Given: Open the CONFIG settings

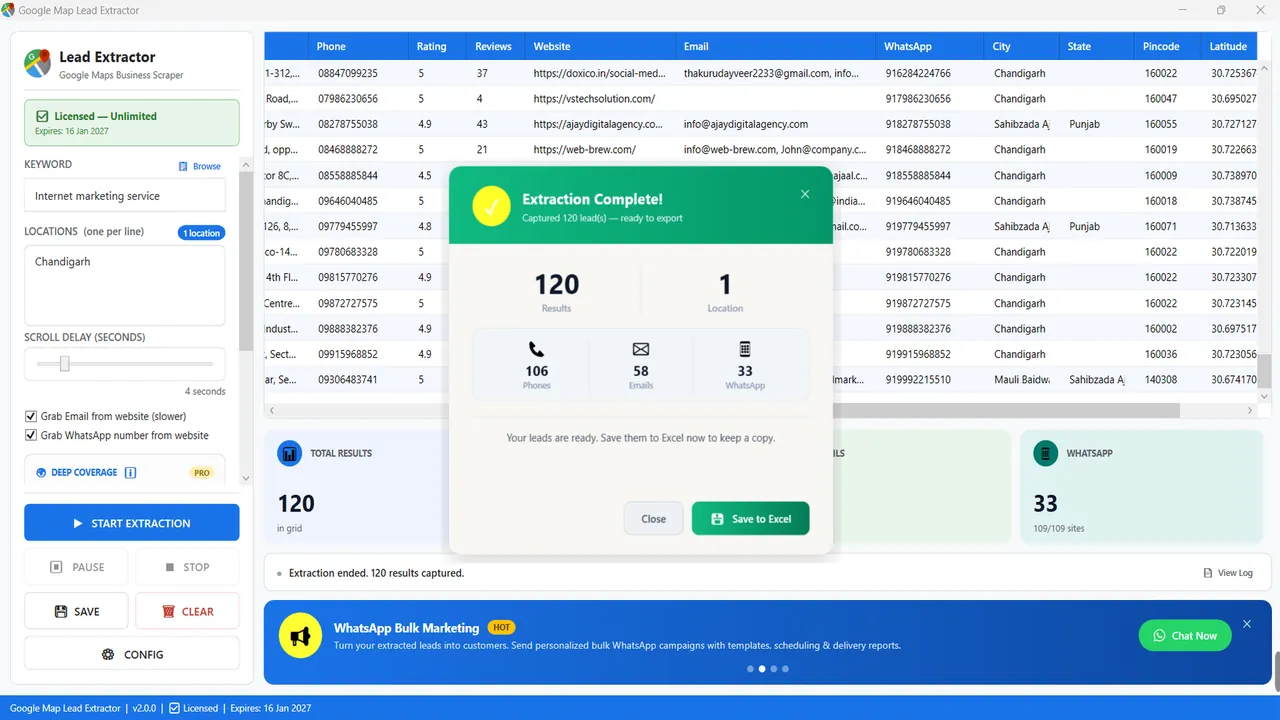Looking at the screenshot, I should pos(132,654).
